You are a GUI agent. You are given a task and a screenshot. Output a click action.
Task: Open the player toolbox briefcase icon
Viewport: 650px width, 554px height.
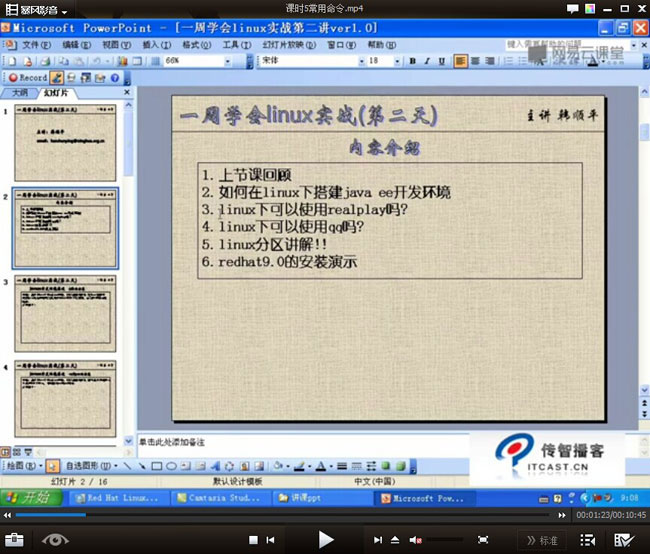click(x=14, y=539)
